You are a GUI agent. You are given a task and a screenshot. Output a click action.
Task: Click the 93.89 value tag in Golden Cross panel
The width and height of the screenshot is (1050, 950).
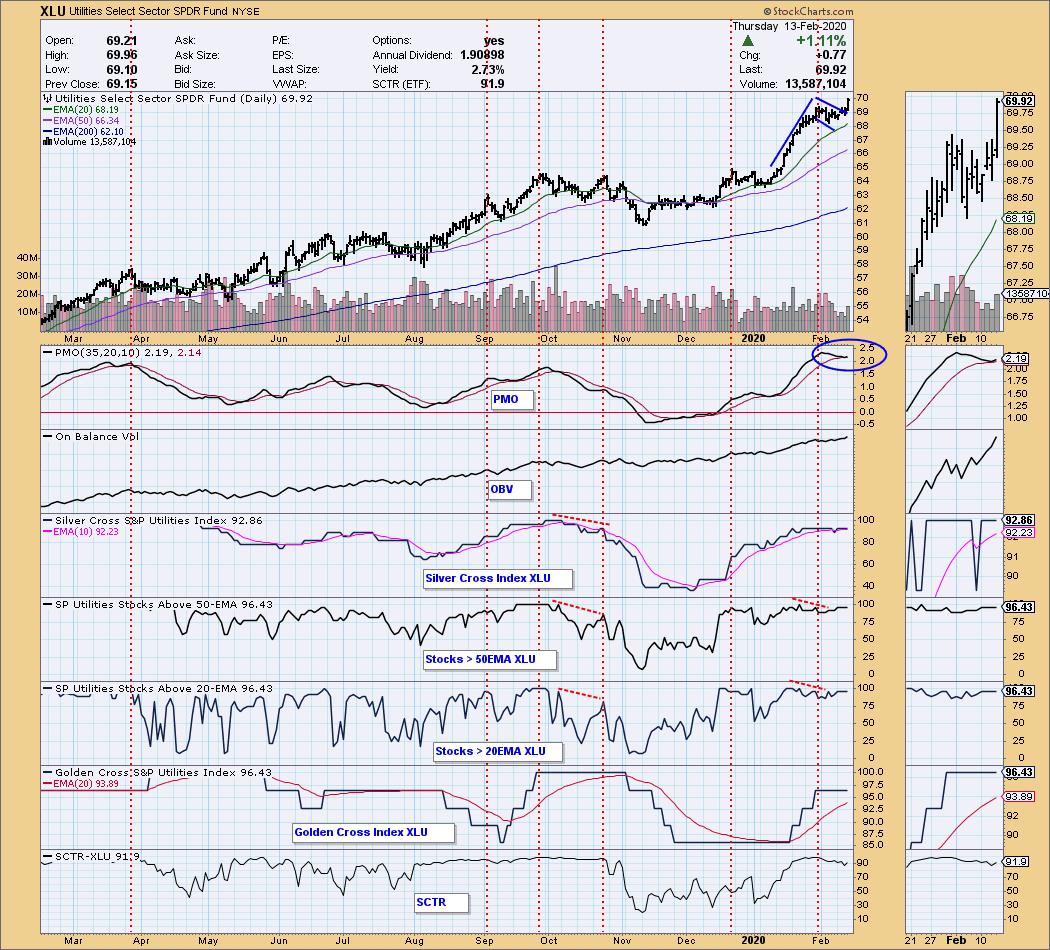pos(1019,797)
